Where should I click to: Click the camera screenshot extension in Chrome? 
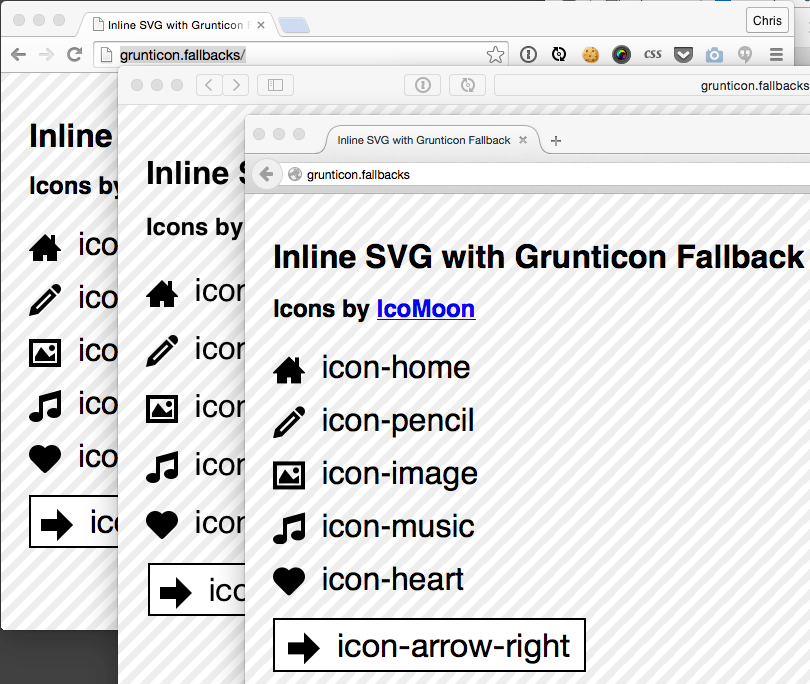pyautogui.click(x=714, y=55)
